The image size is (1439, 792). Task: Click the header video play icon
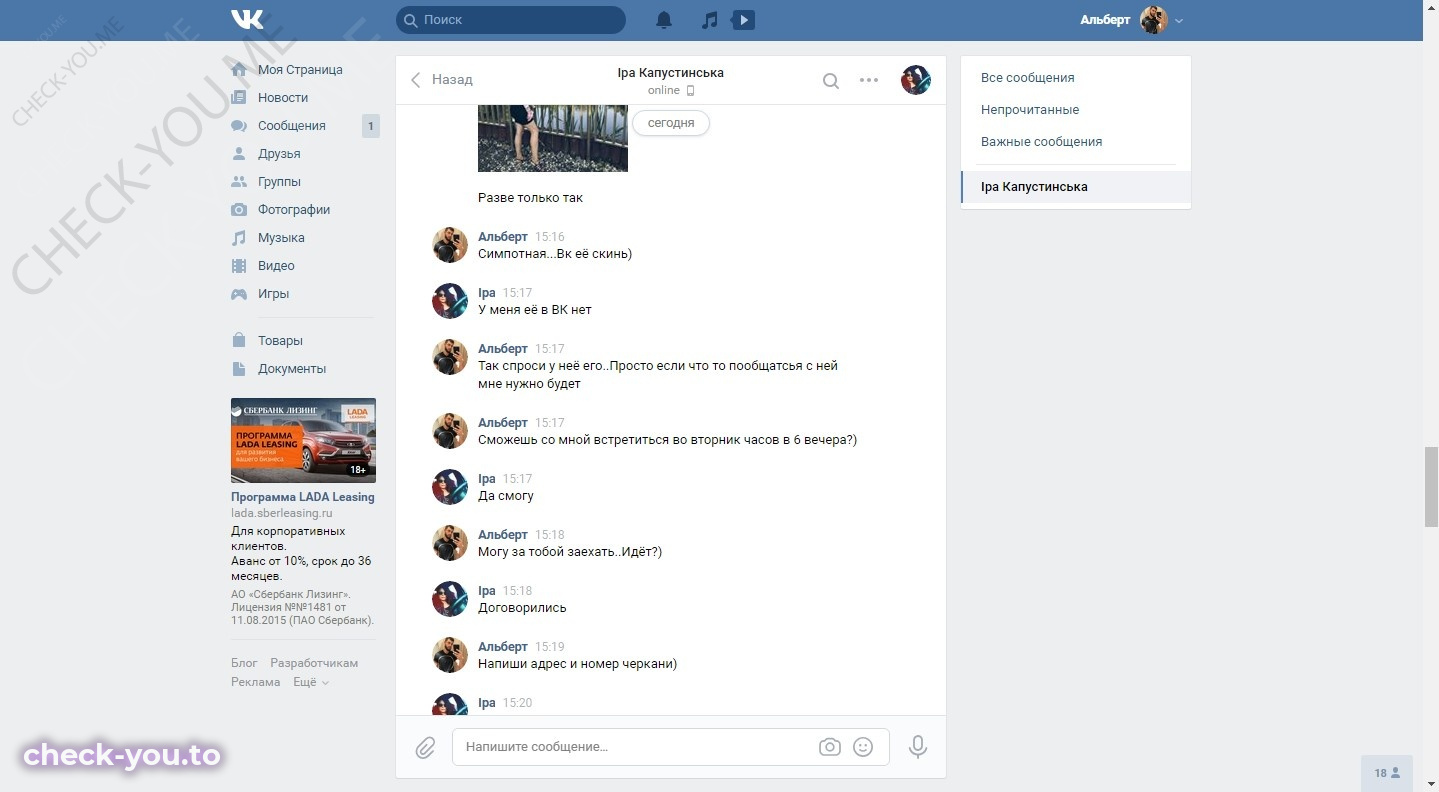pos(743,20)
